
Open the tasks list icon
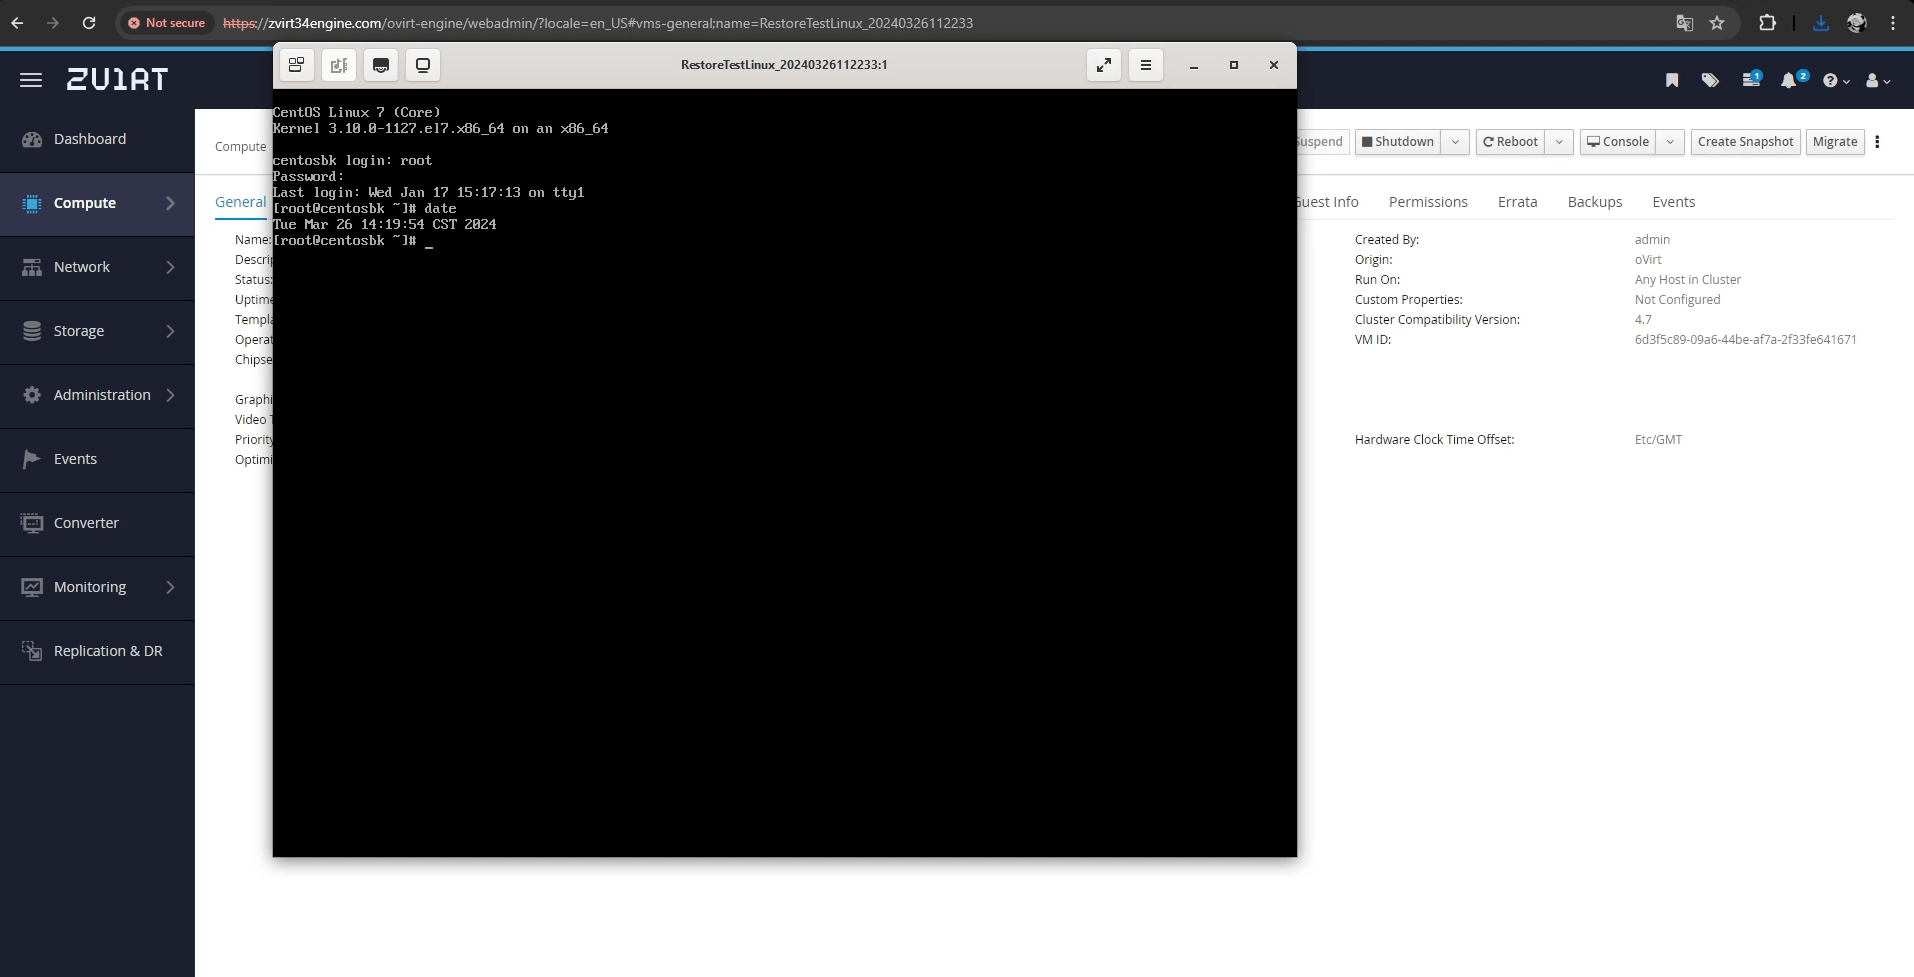(1750, 80)
